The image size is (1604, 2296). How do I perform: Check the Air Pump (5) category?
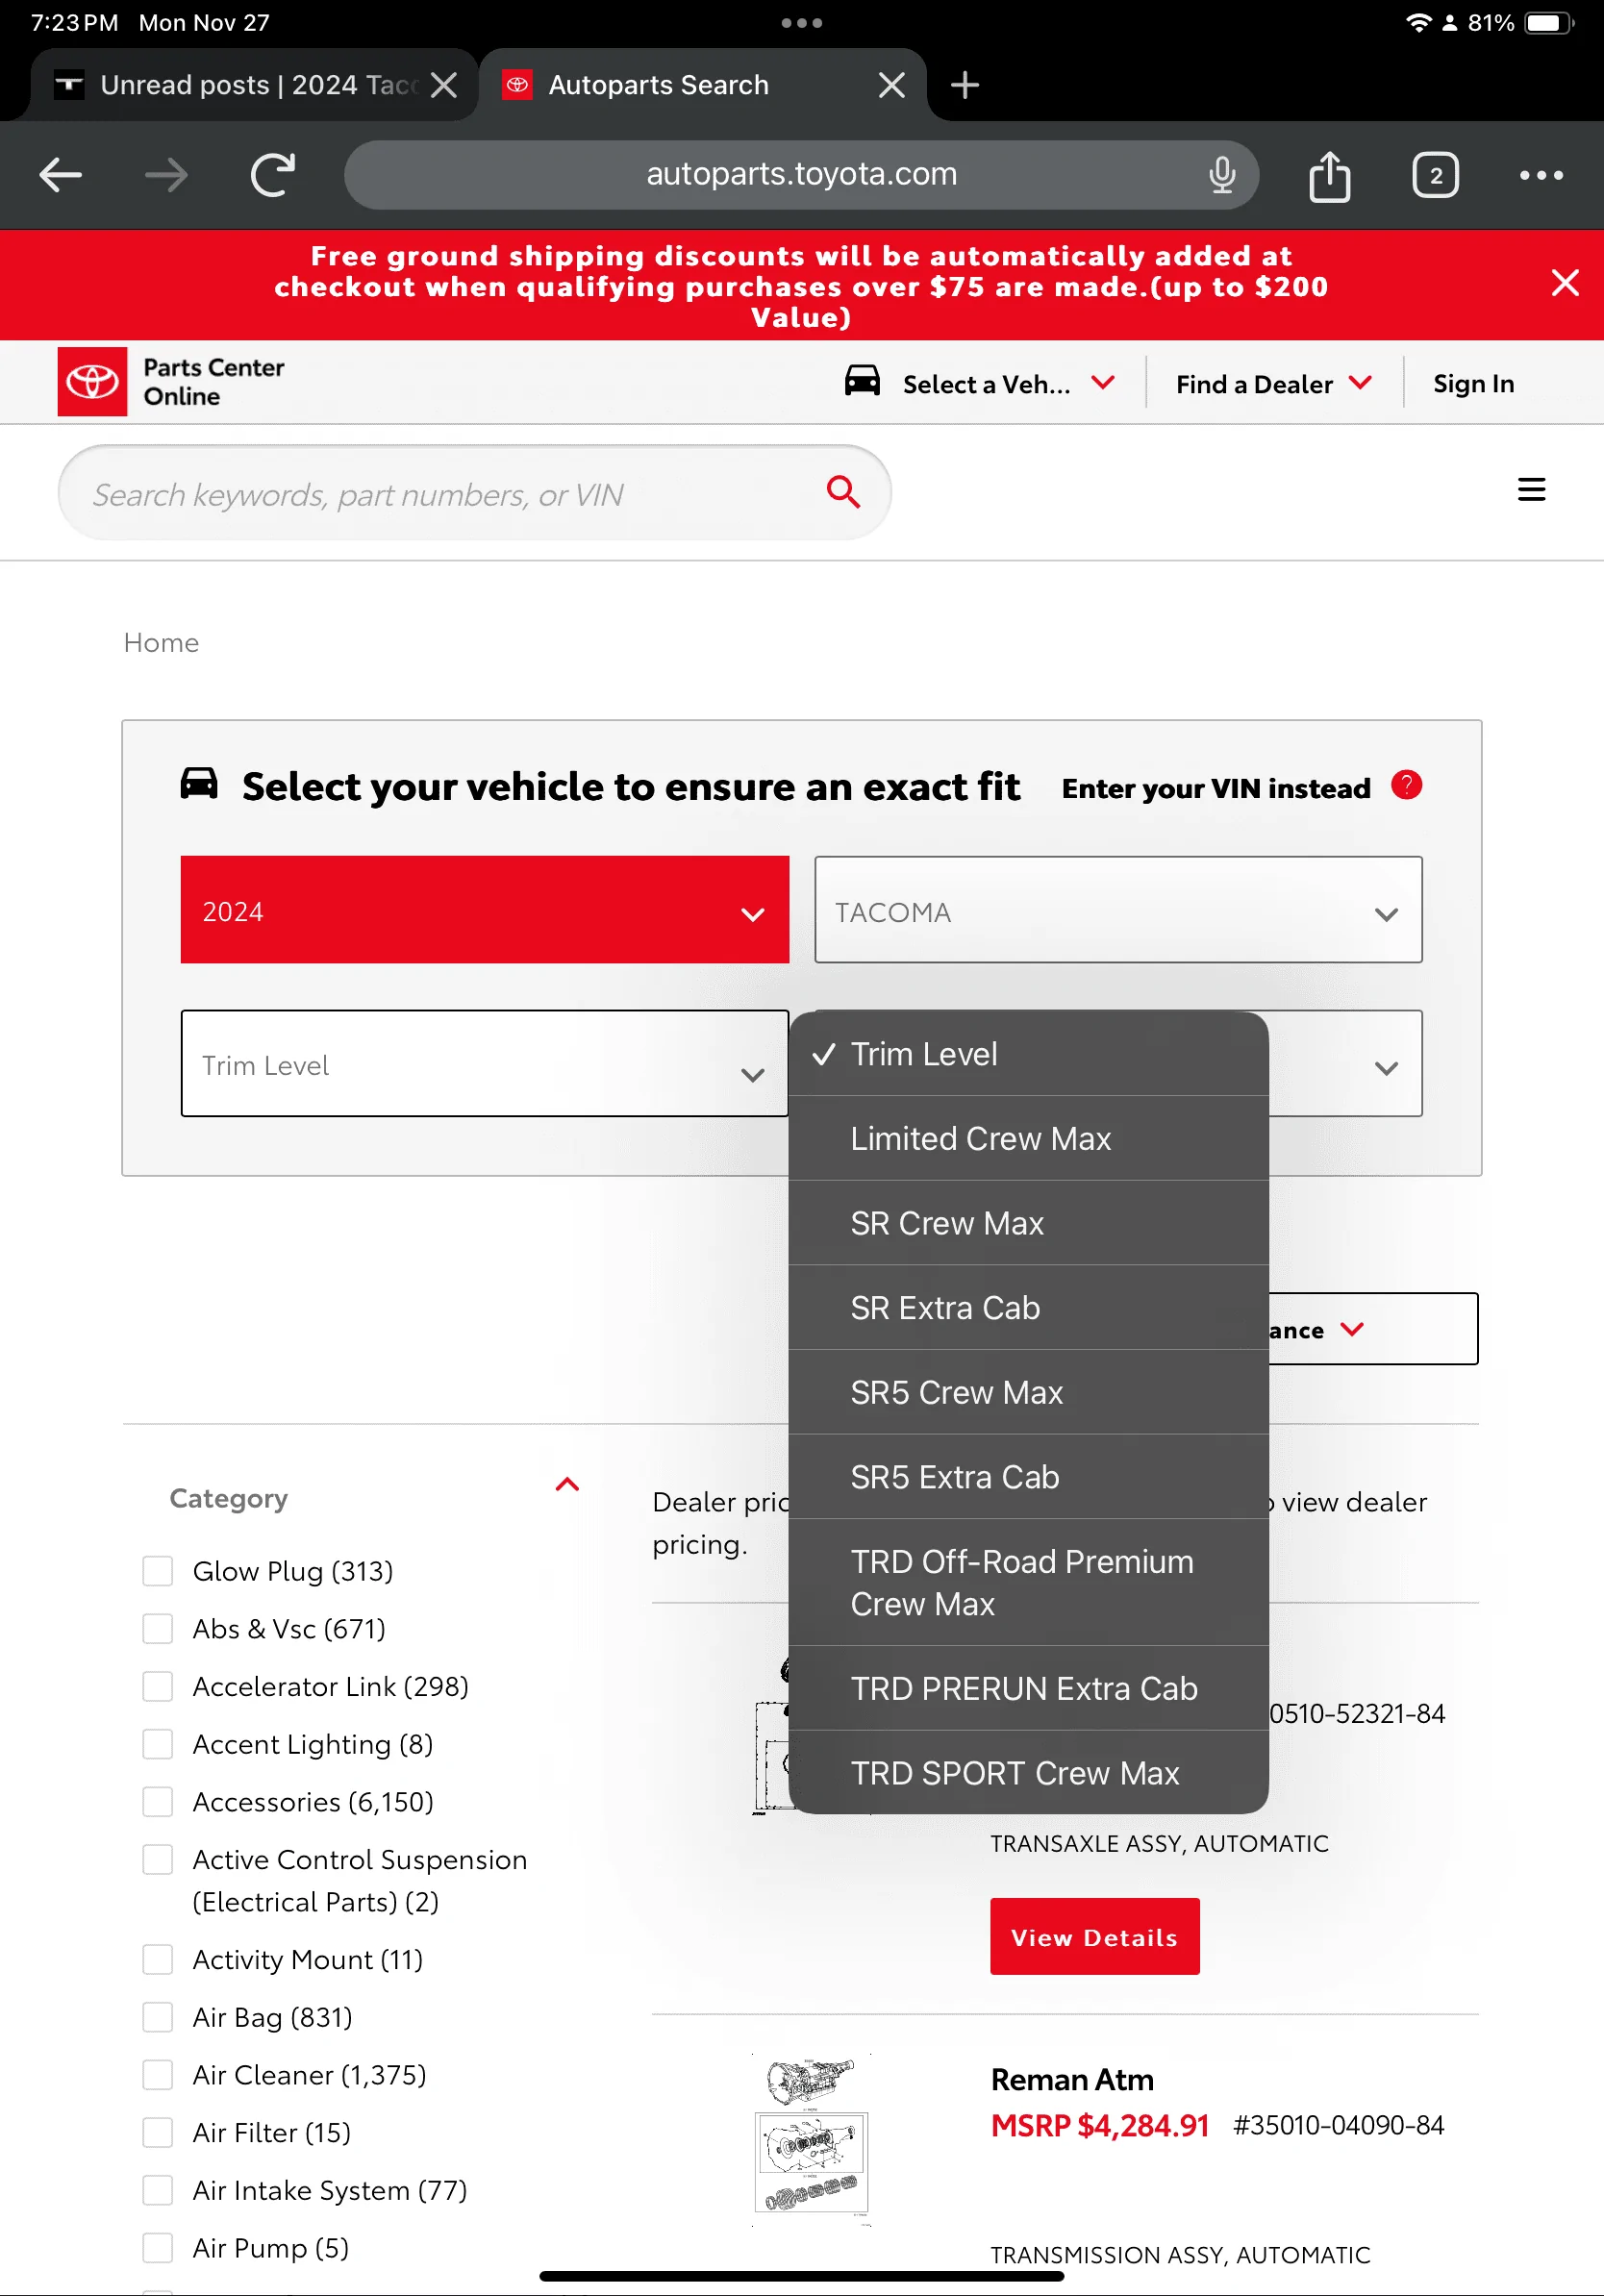point(158,2248)
